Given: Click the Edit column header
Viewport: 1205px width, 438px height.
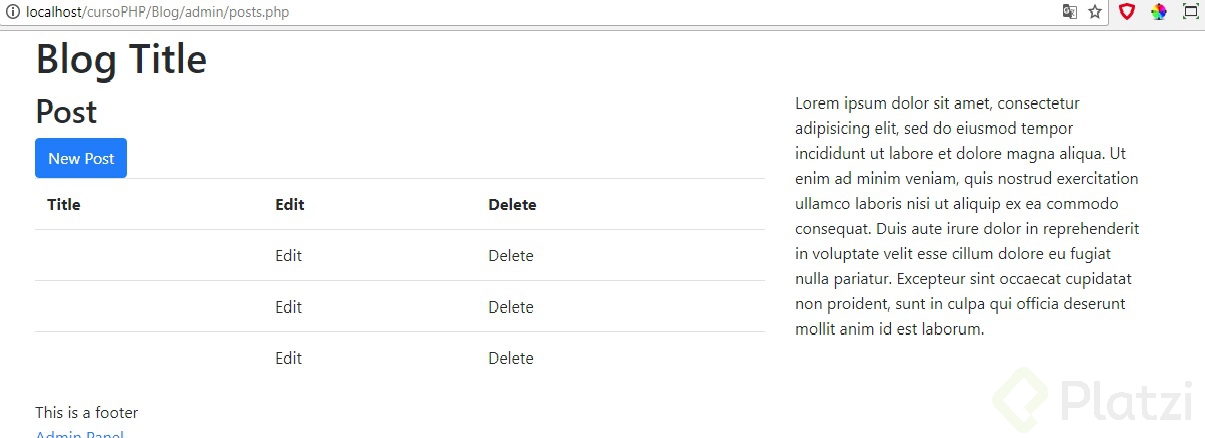Looking at the screenshot, I should coord(290,205).
